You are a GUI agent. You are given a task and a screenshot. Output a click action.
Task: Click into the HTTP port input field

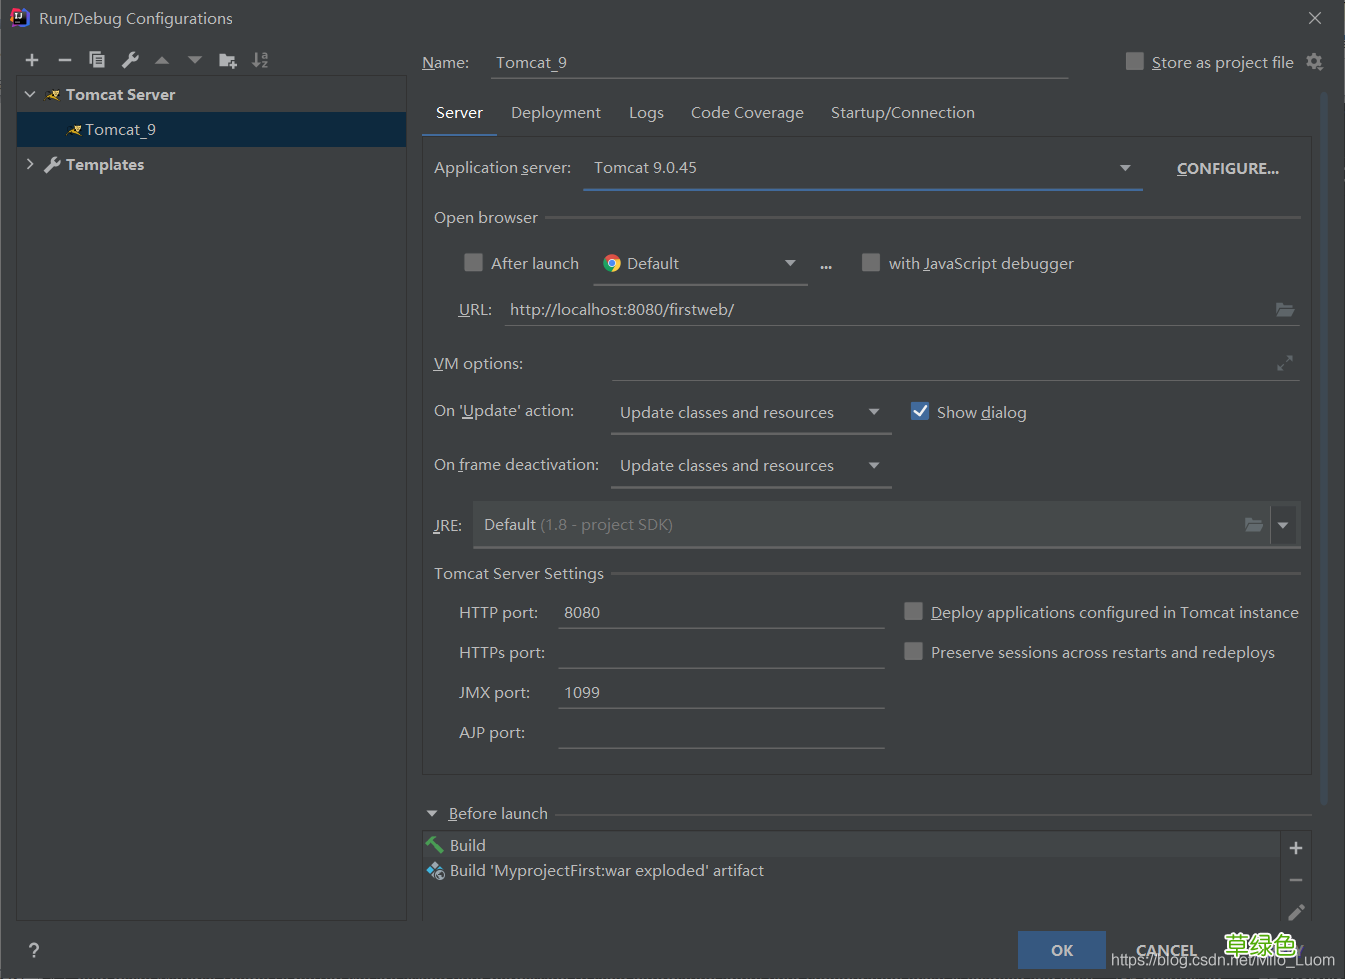(x=720, y=613)
